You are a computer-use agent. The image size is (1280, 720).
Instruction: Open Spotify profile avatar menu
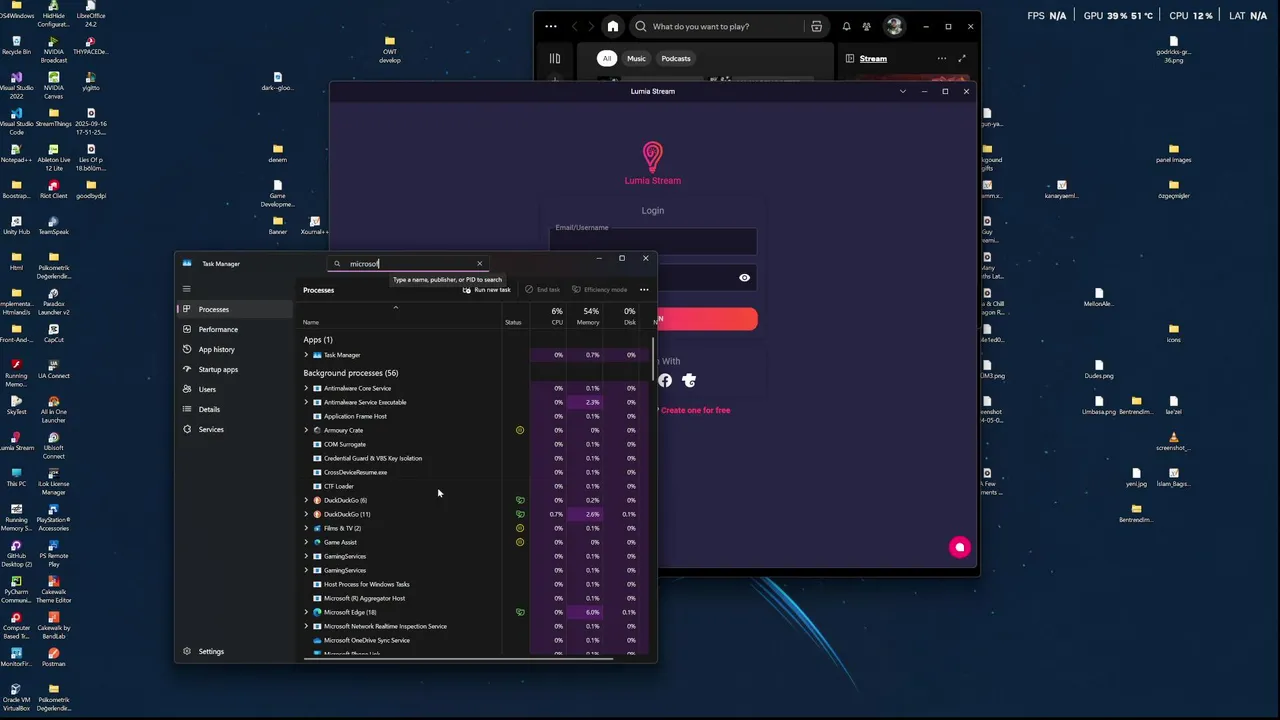coord(894,27)
